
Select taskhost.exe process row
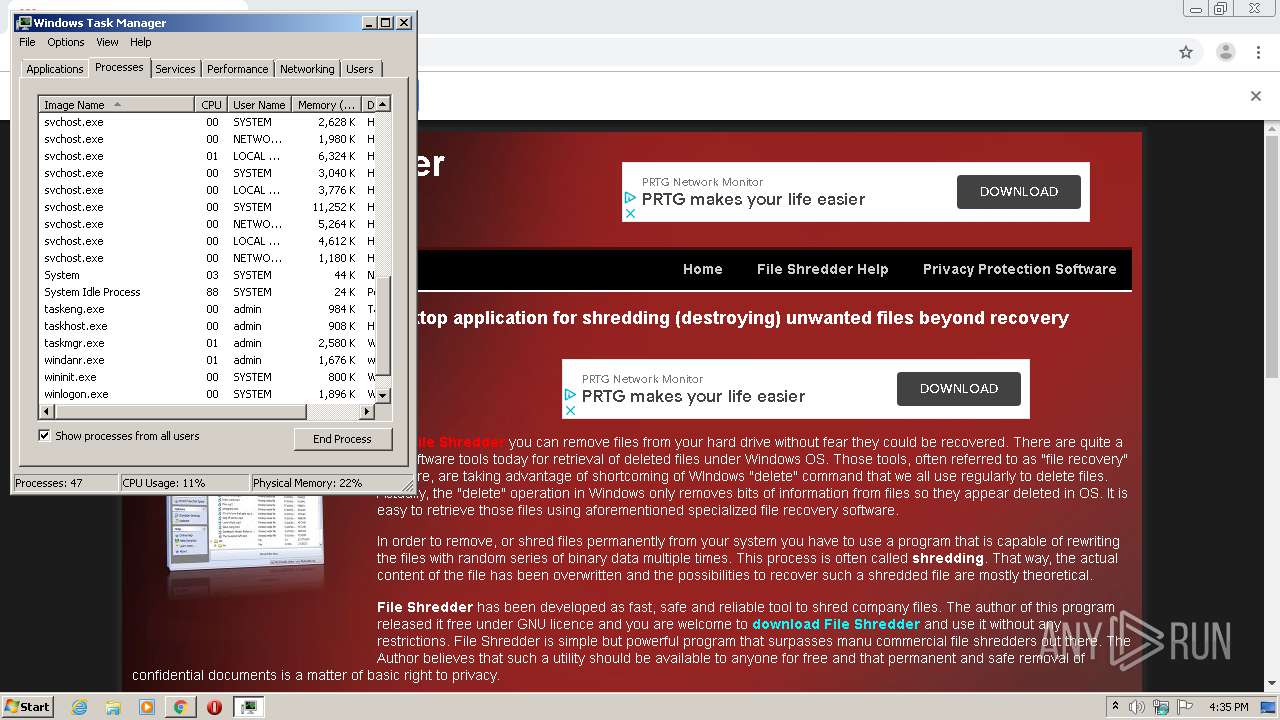[x=207, y=326]
